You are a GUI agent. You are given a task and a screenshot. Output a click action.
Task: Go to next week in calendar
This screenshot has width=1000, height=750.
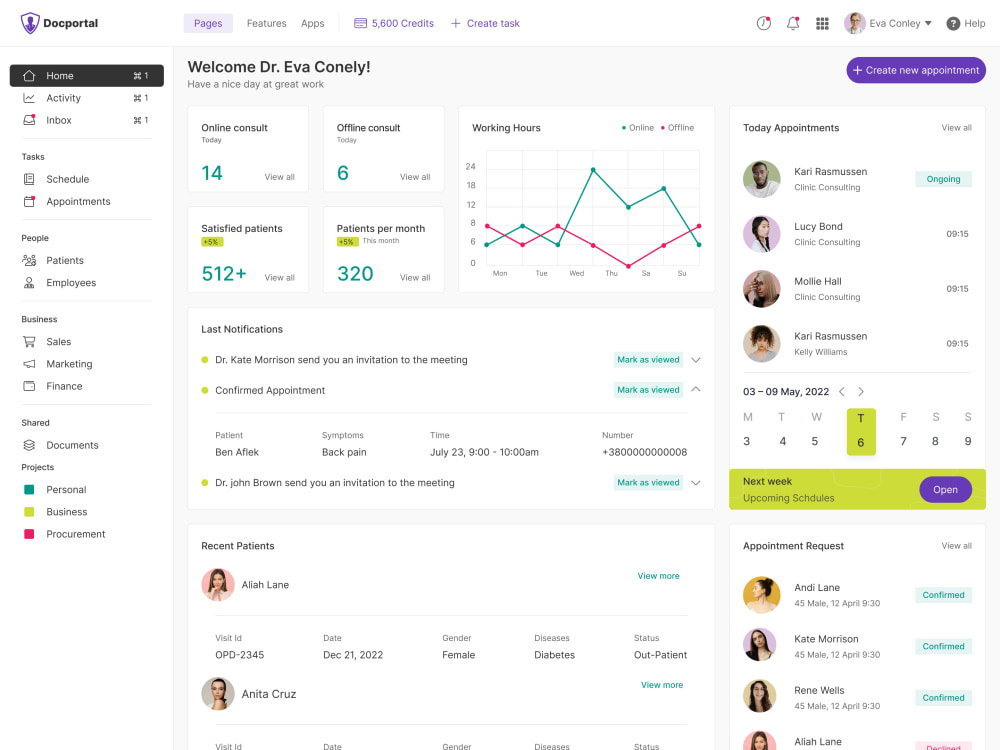coord(861,392)
